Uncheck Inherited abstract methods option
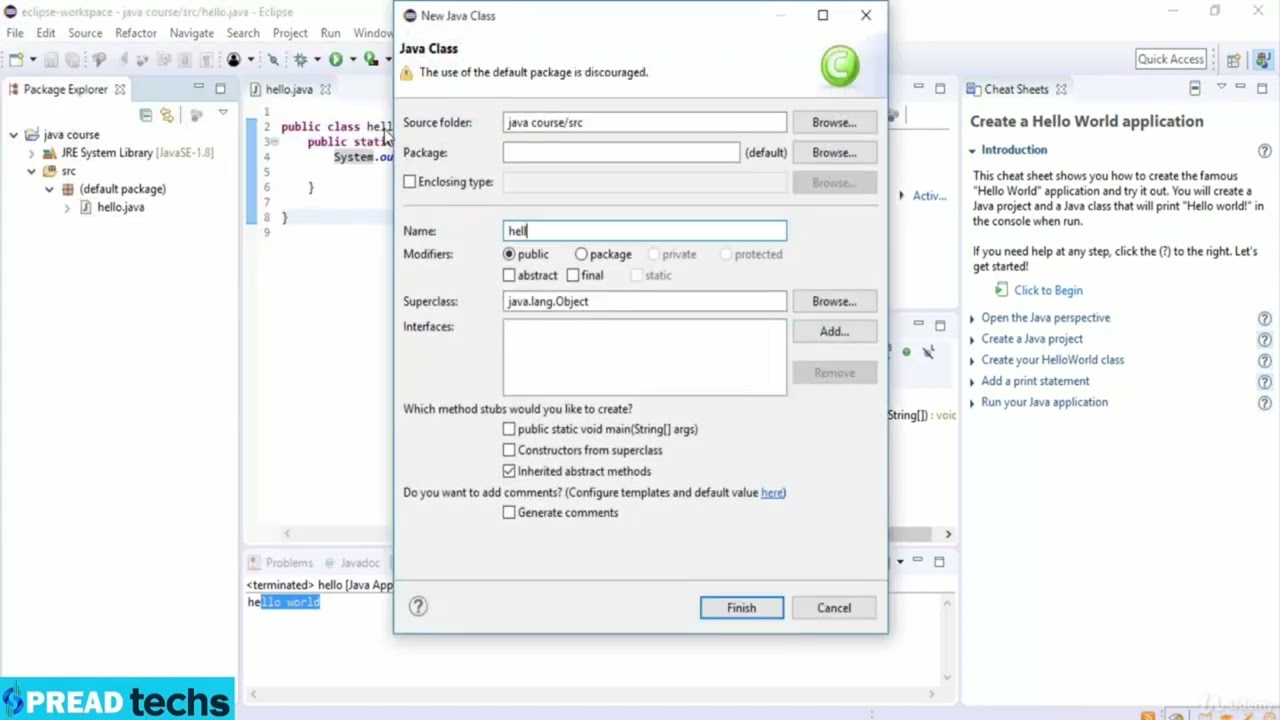Screen dimensions: 1280x720 coord(509,471)
